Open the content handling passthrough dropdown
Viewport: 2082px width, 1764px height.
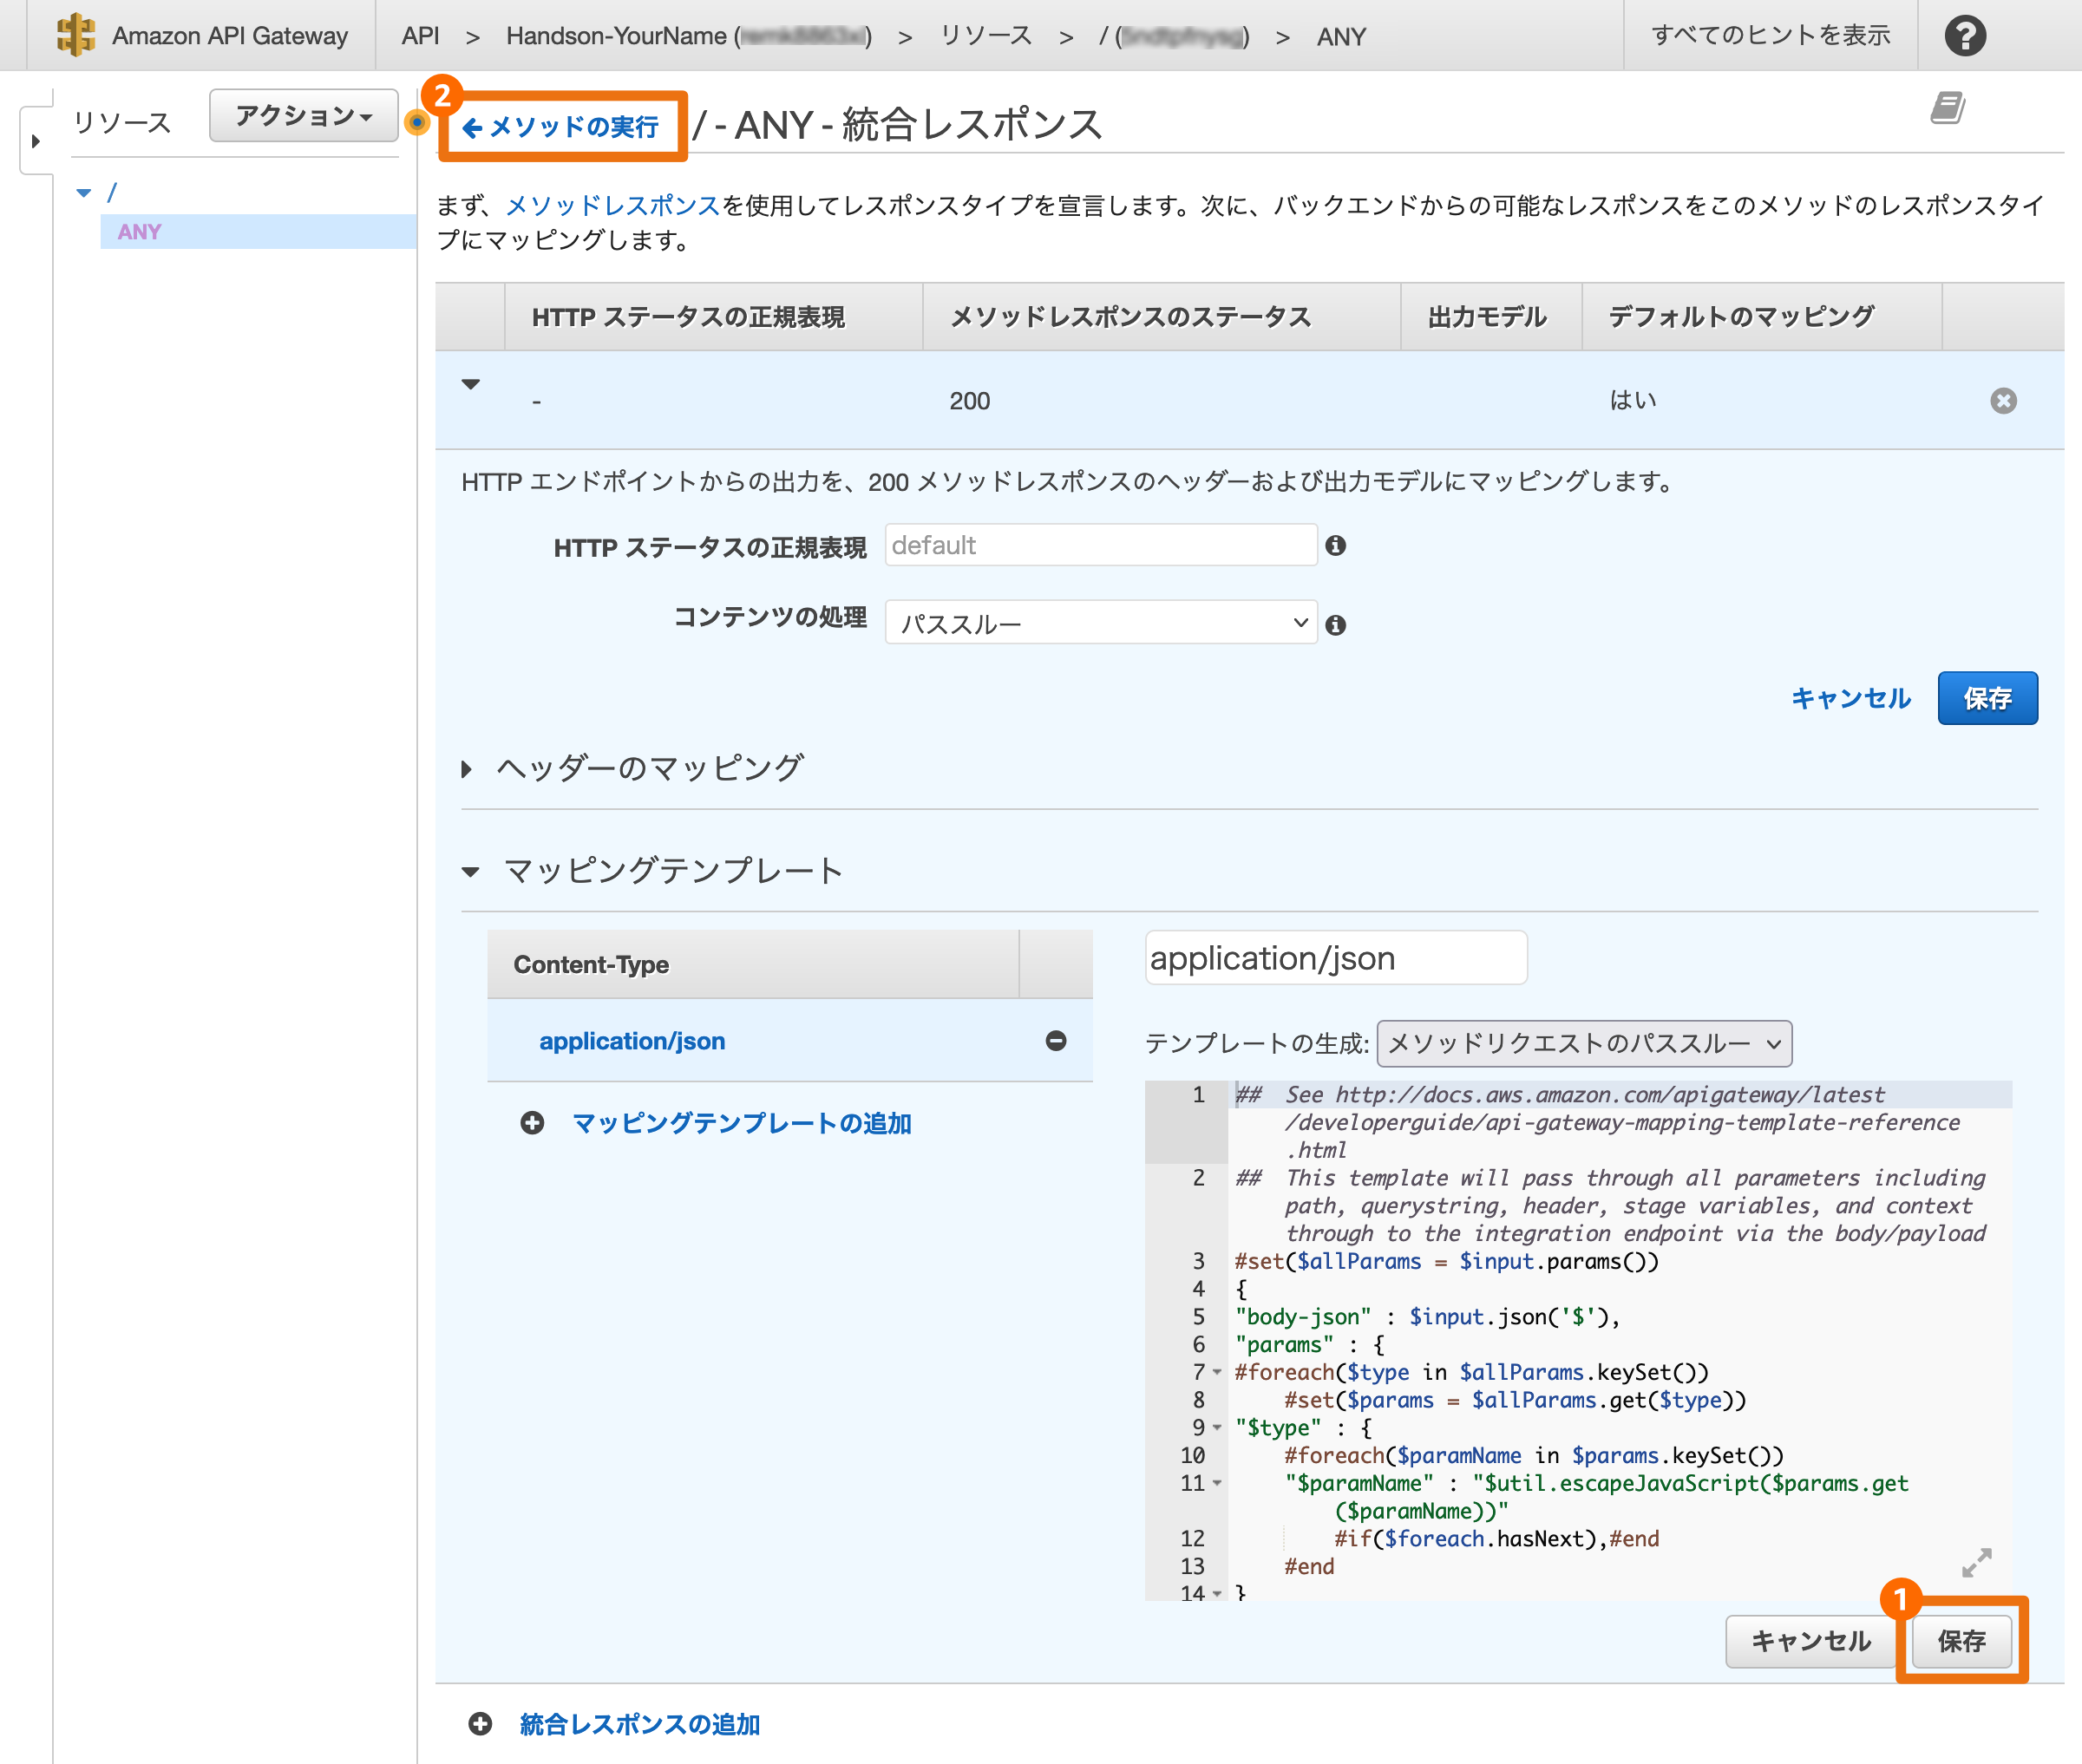tap(1101, 623)
